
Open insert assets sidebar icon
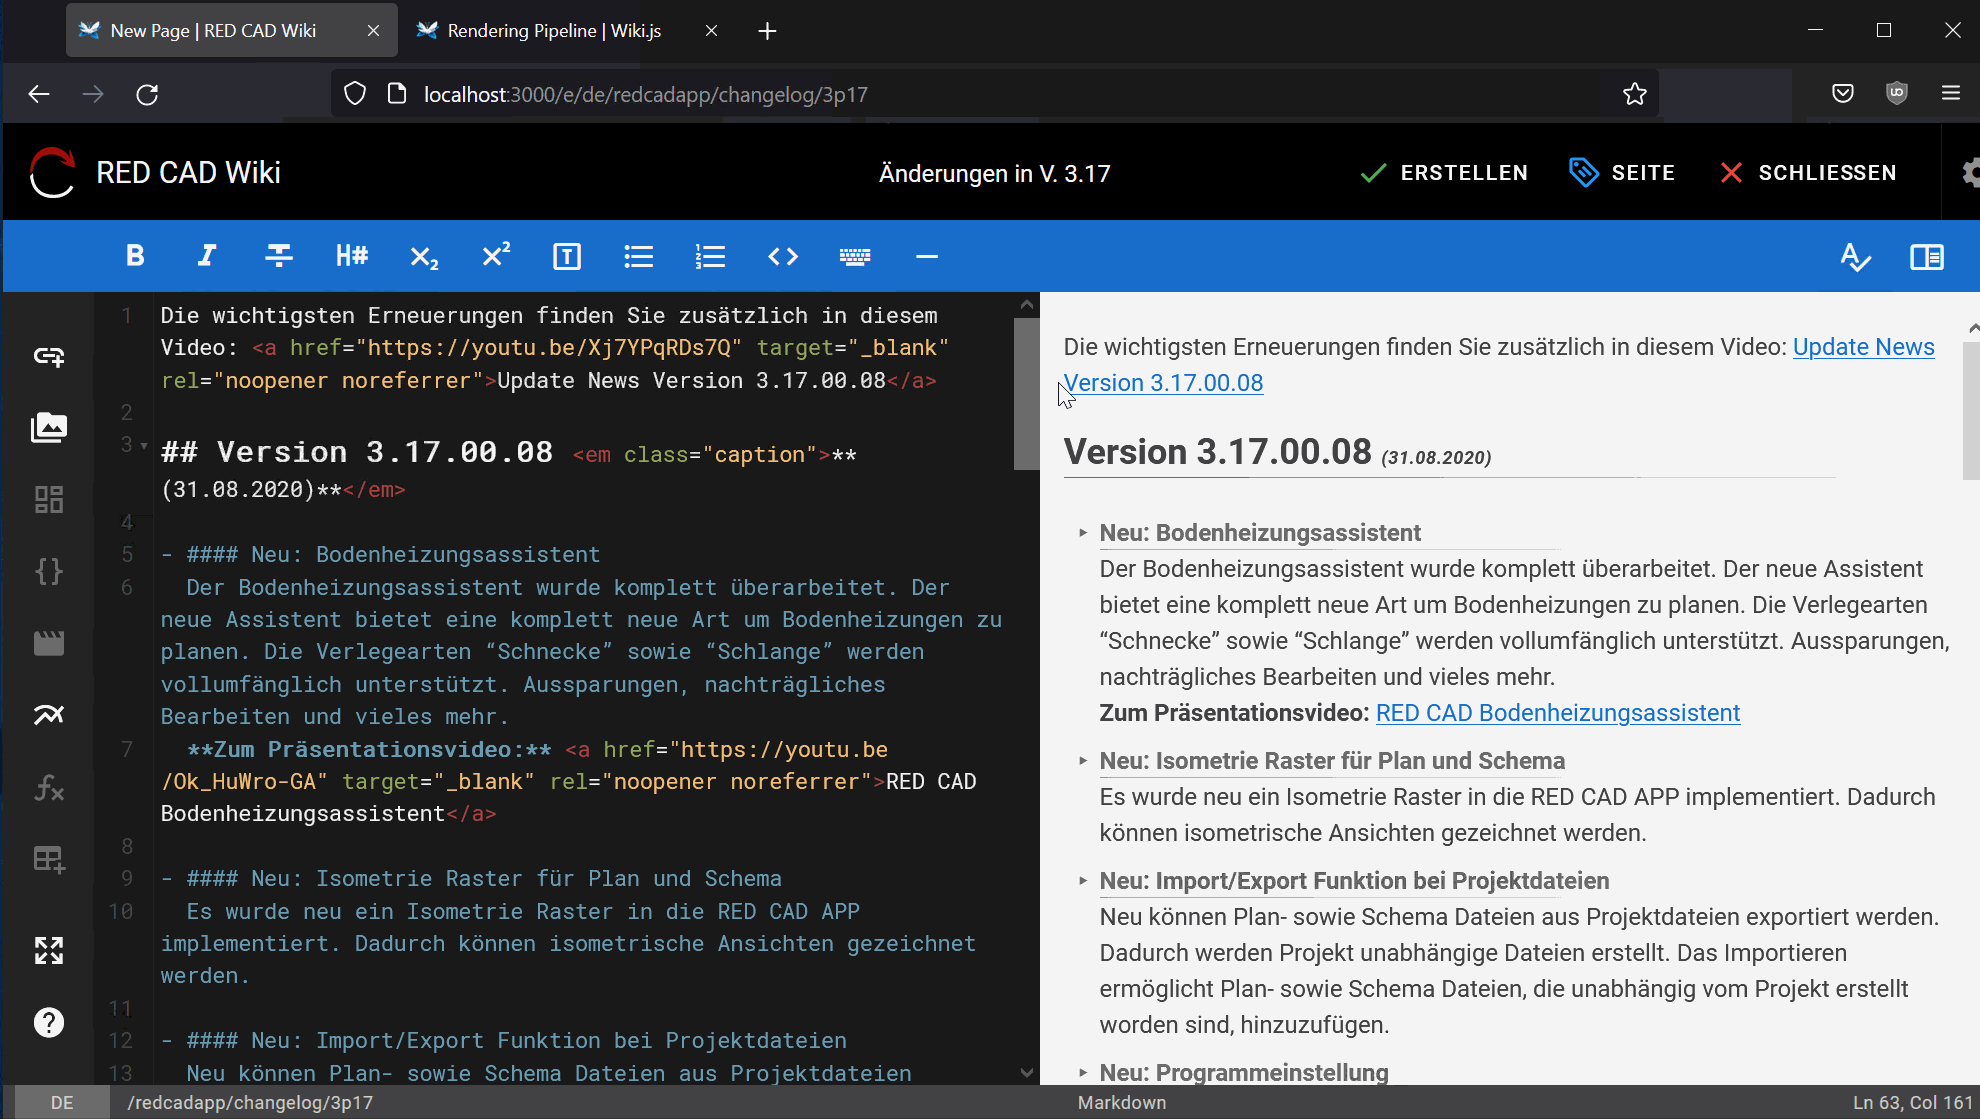click(49, 428)
